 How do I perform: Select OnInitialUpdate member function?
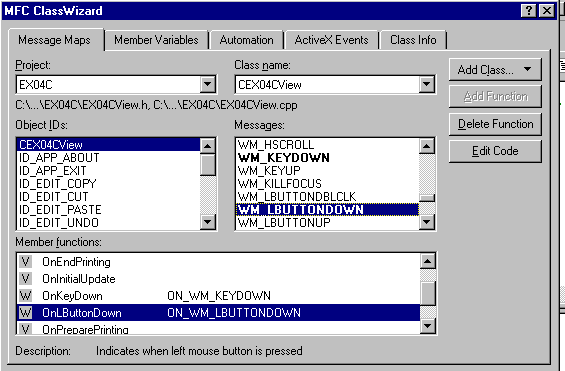218,279
